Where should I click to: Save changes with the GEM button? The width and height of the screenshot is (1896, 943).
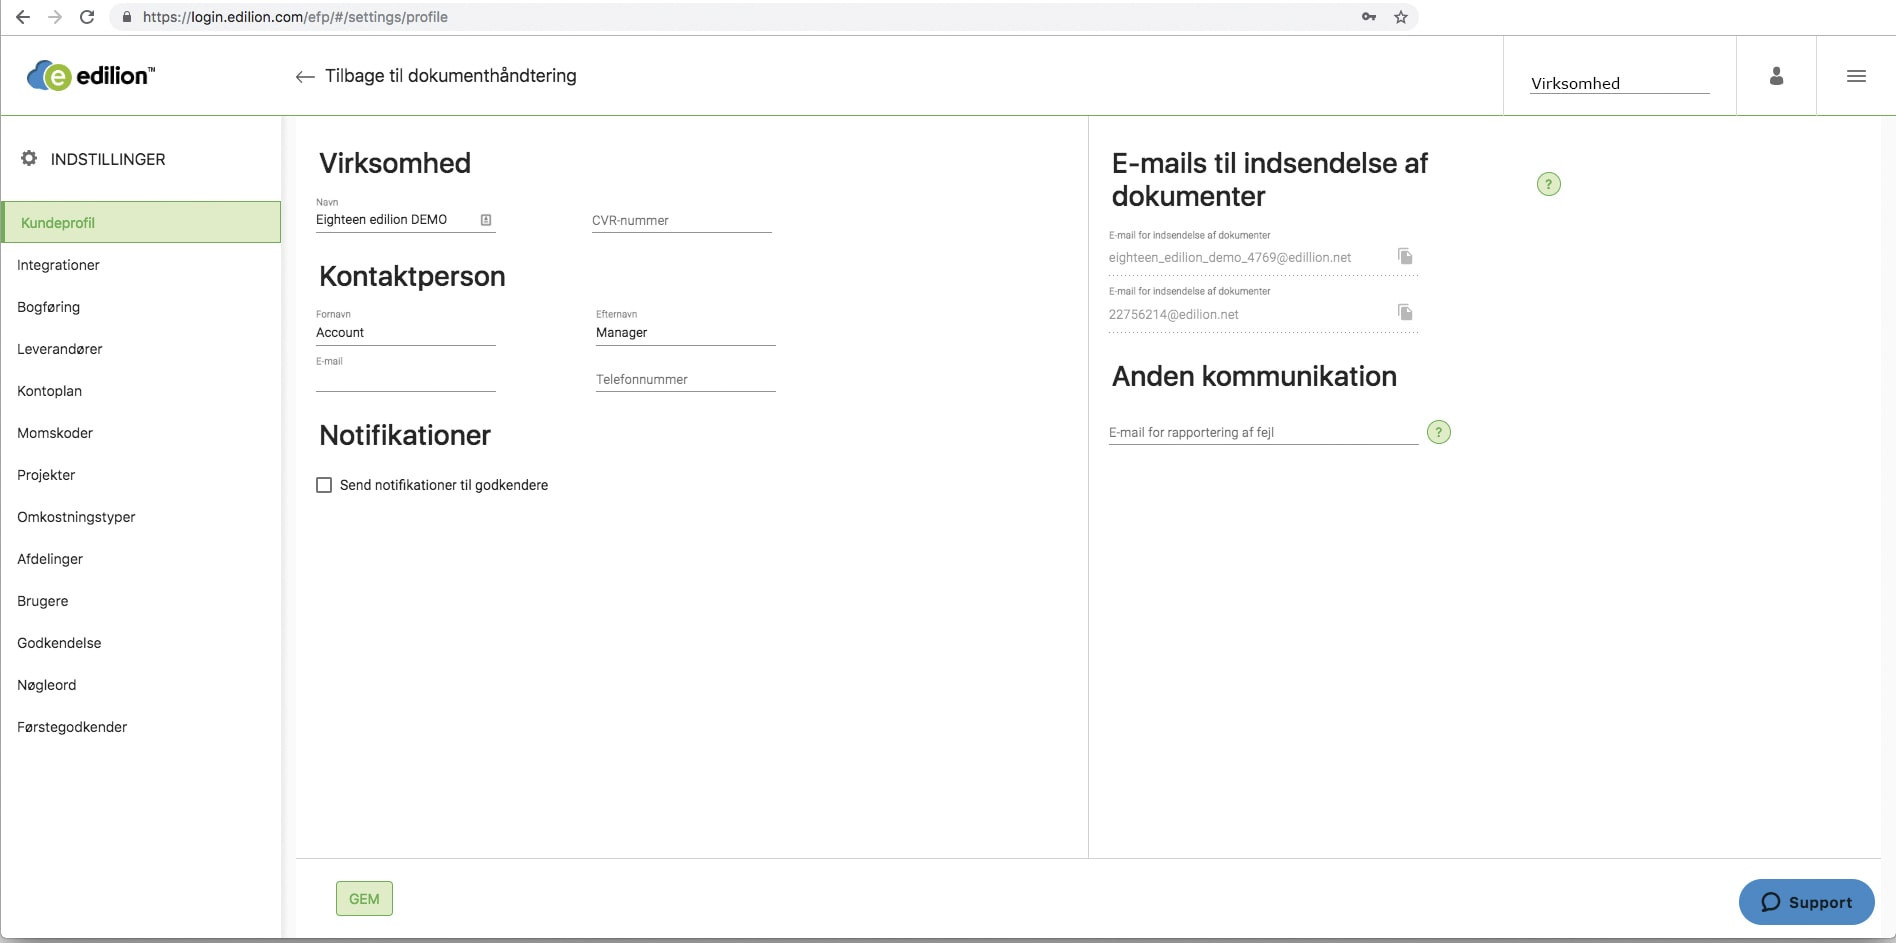[x=363, y=898]
